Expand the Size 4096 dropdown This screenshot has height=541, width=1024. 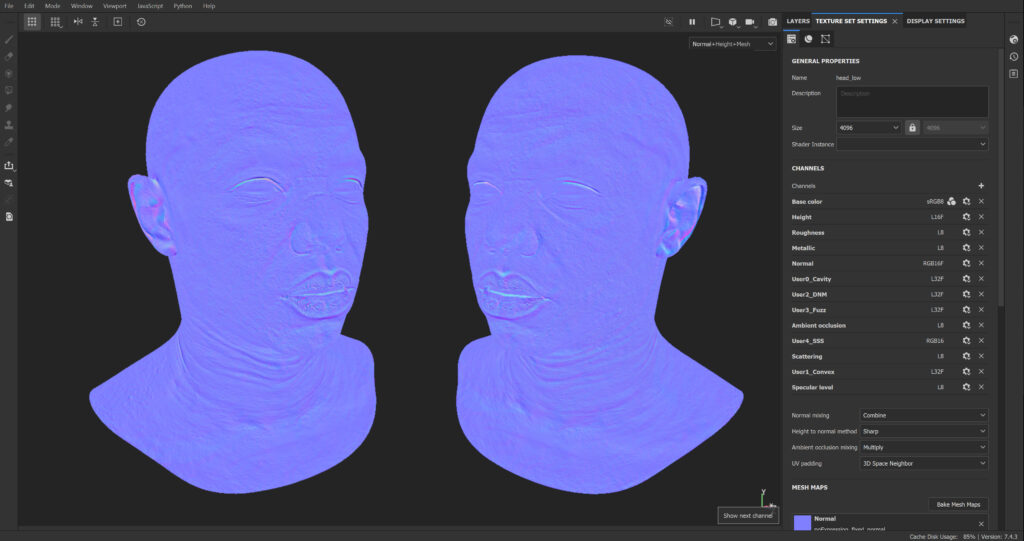[x=868, y=128]
